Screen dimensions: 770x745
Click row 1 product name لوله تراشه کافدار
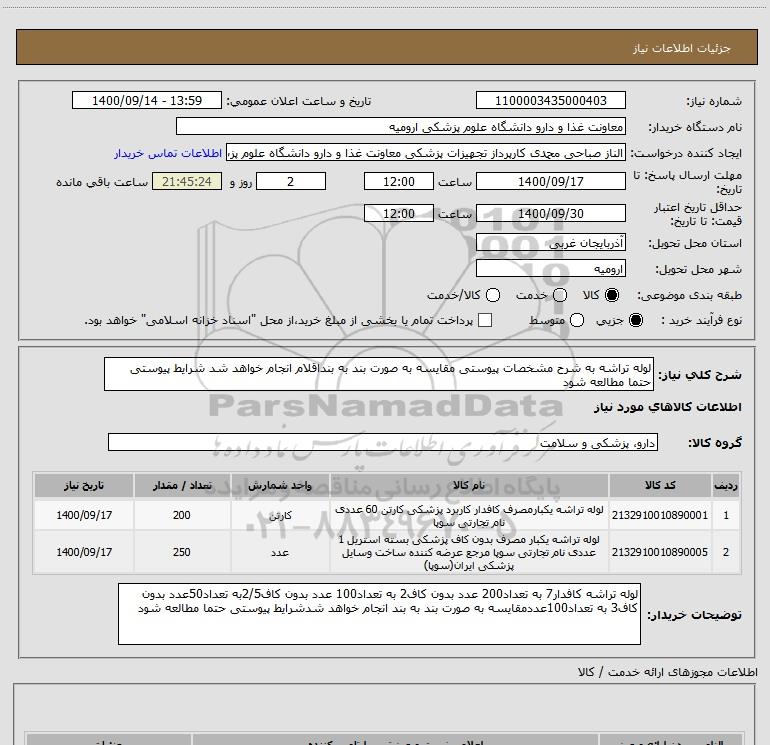469,516
